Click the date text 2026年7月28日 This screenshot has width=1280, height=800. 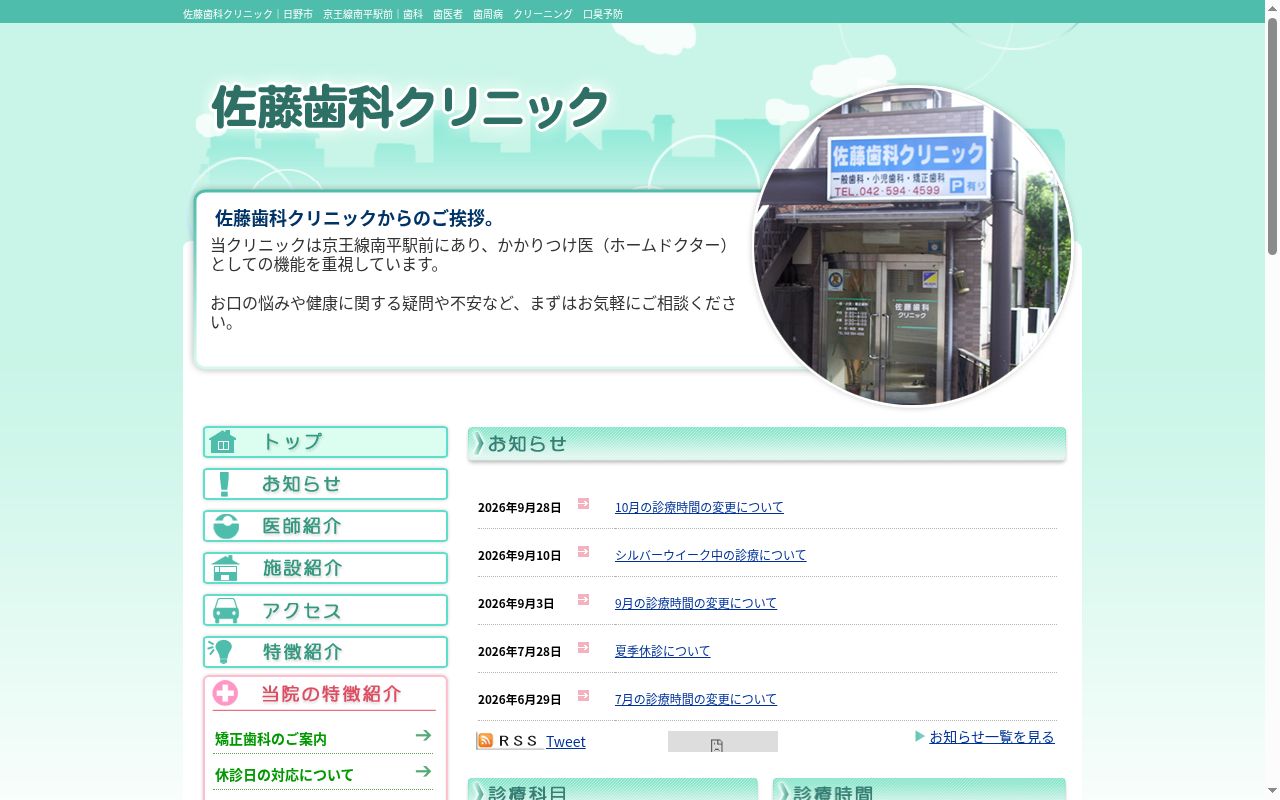point(519,652)
